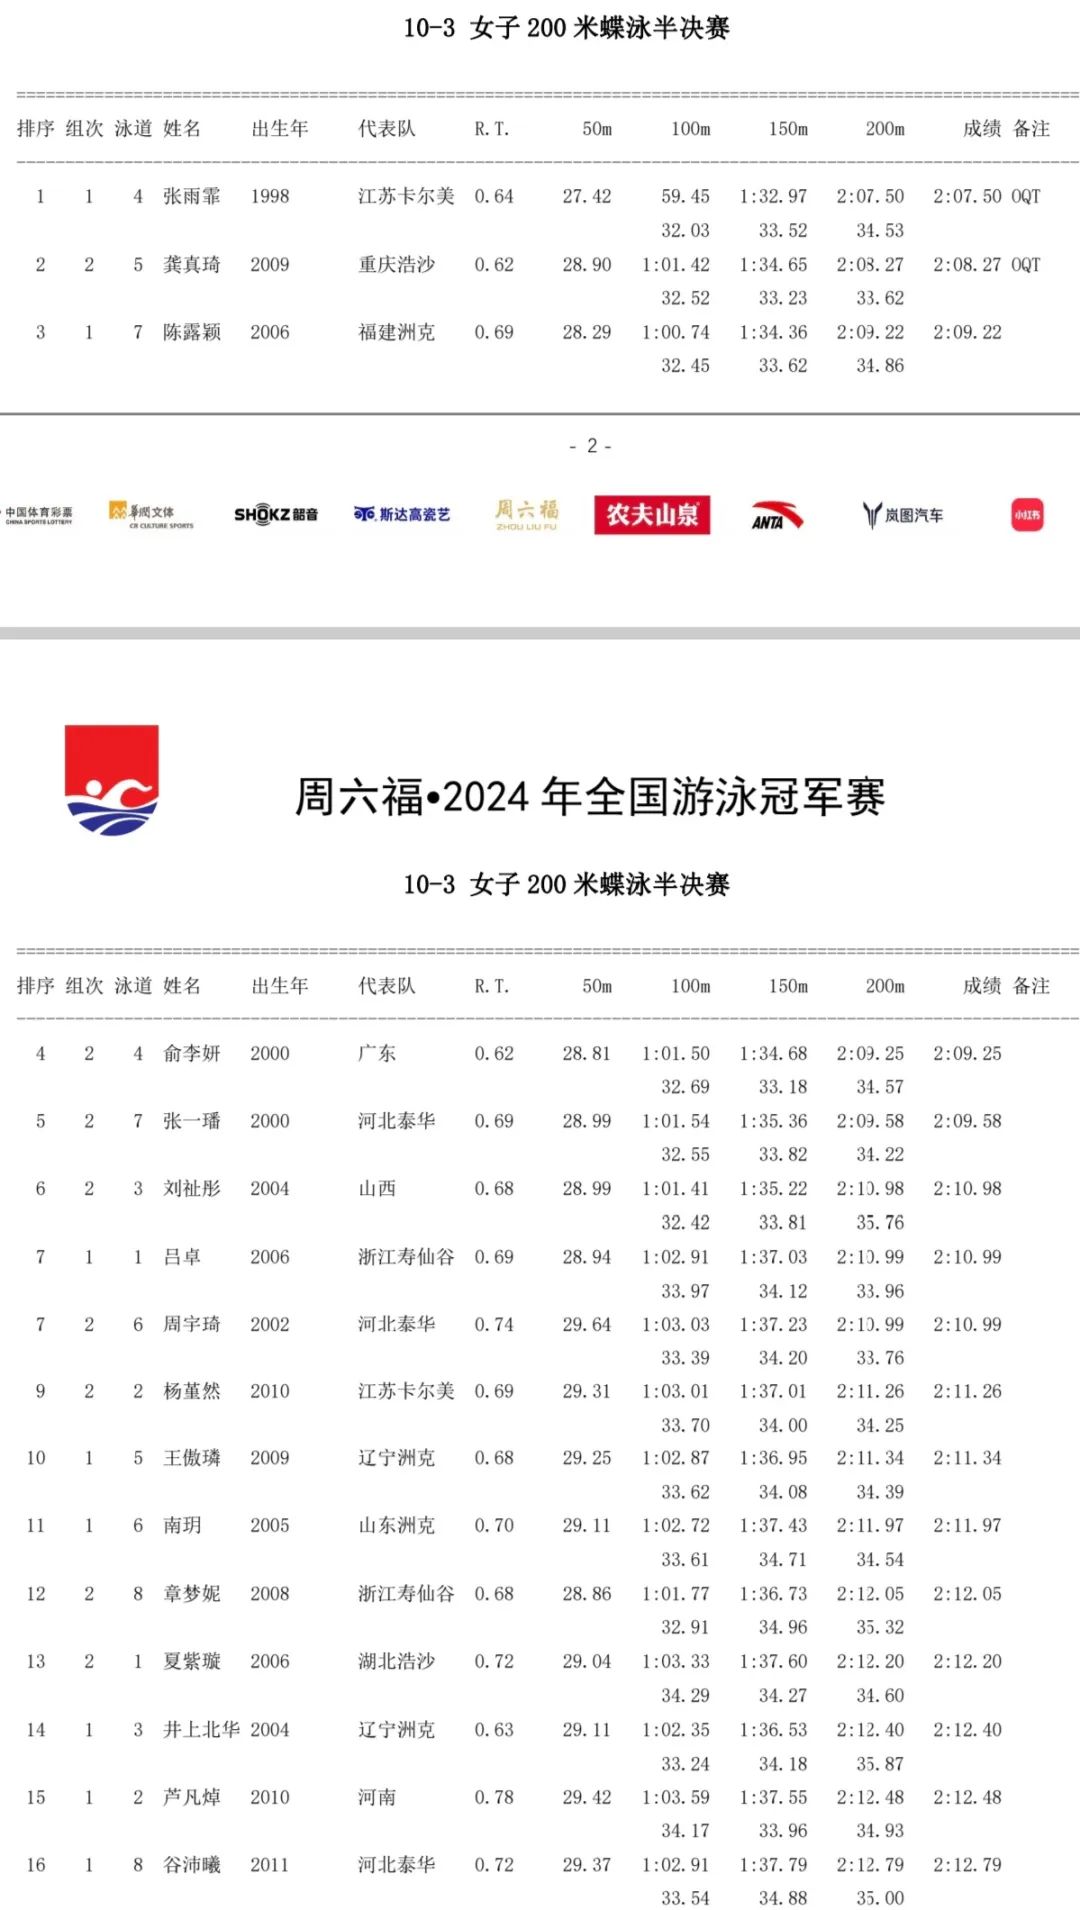Click 成绩 header in the upper table

(x=982, y=129)
